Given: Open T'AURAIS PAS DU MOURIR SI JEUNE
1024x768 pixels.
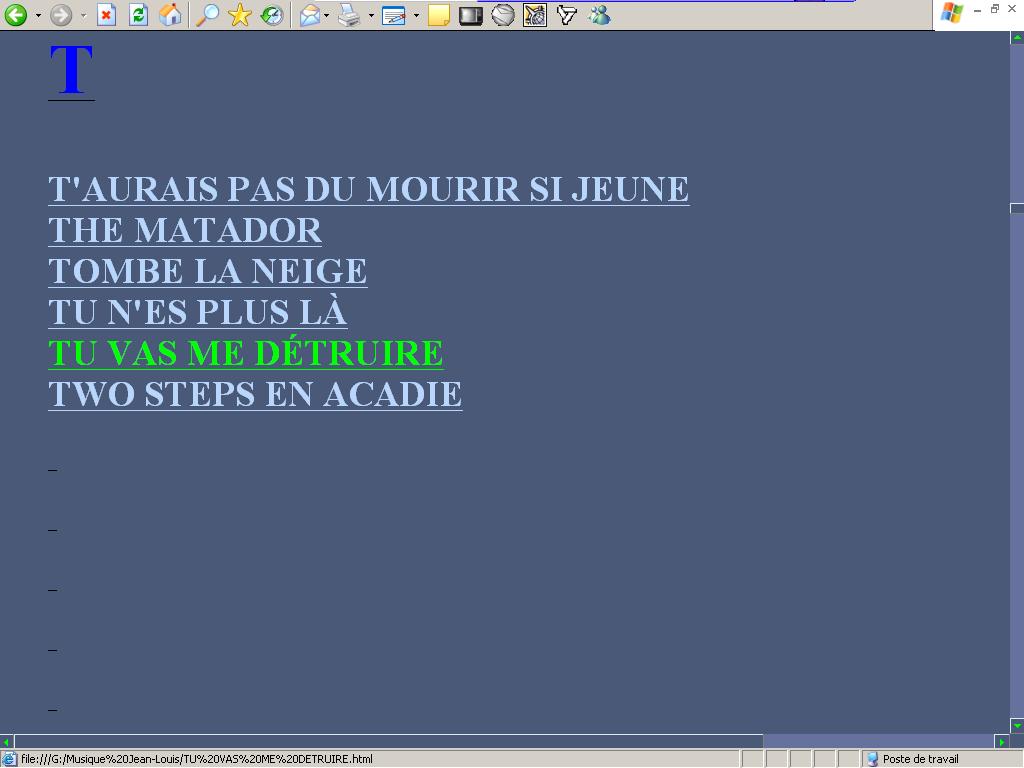Looking at the screenshot, I should coord(369,189).
